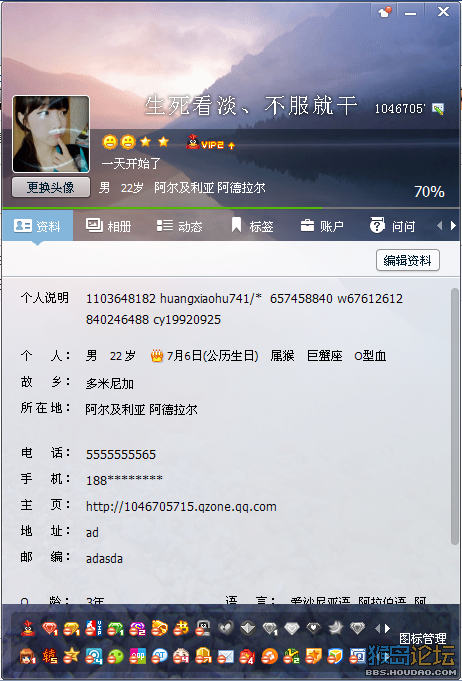Select the 动态 activity tab
462x681 pixels.
click(179, 225)
